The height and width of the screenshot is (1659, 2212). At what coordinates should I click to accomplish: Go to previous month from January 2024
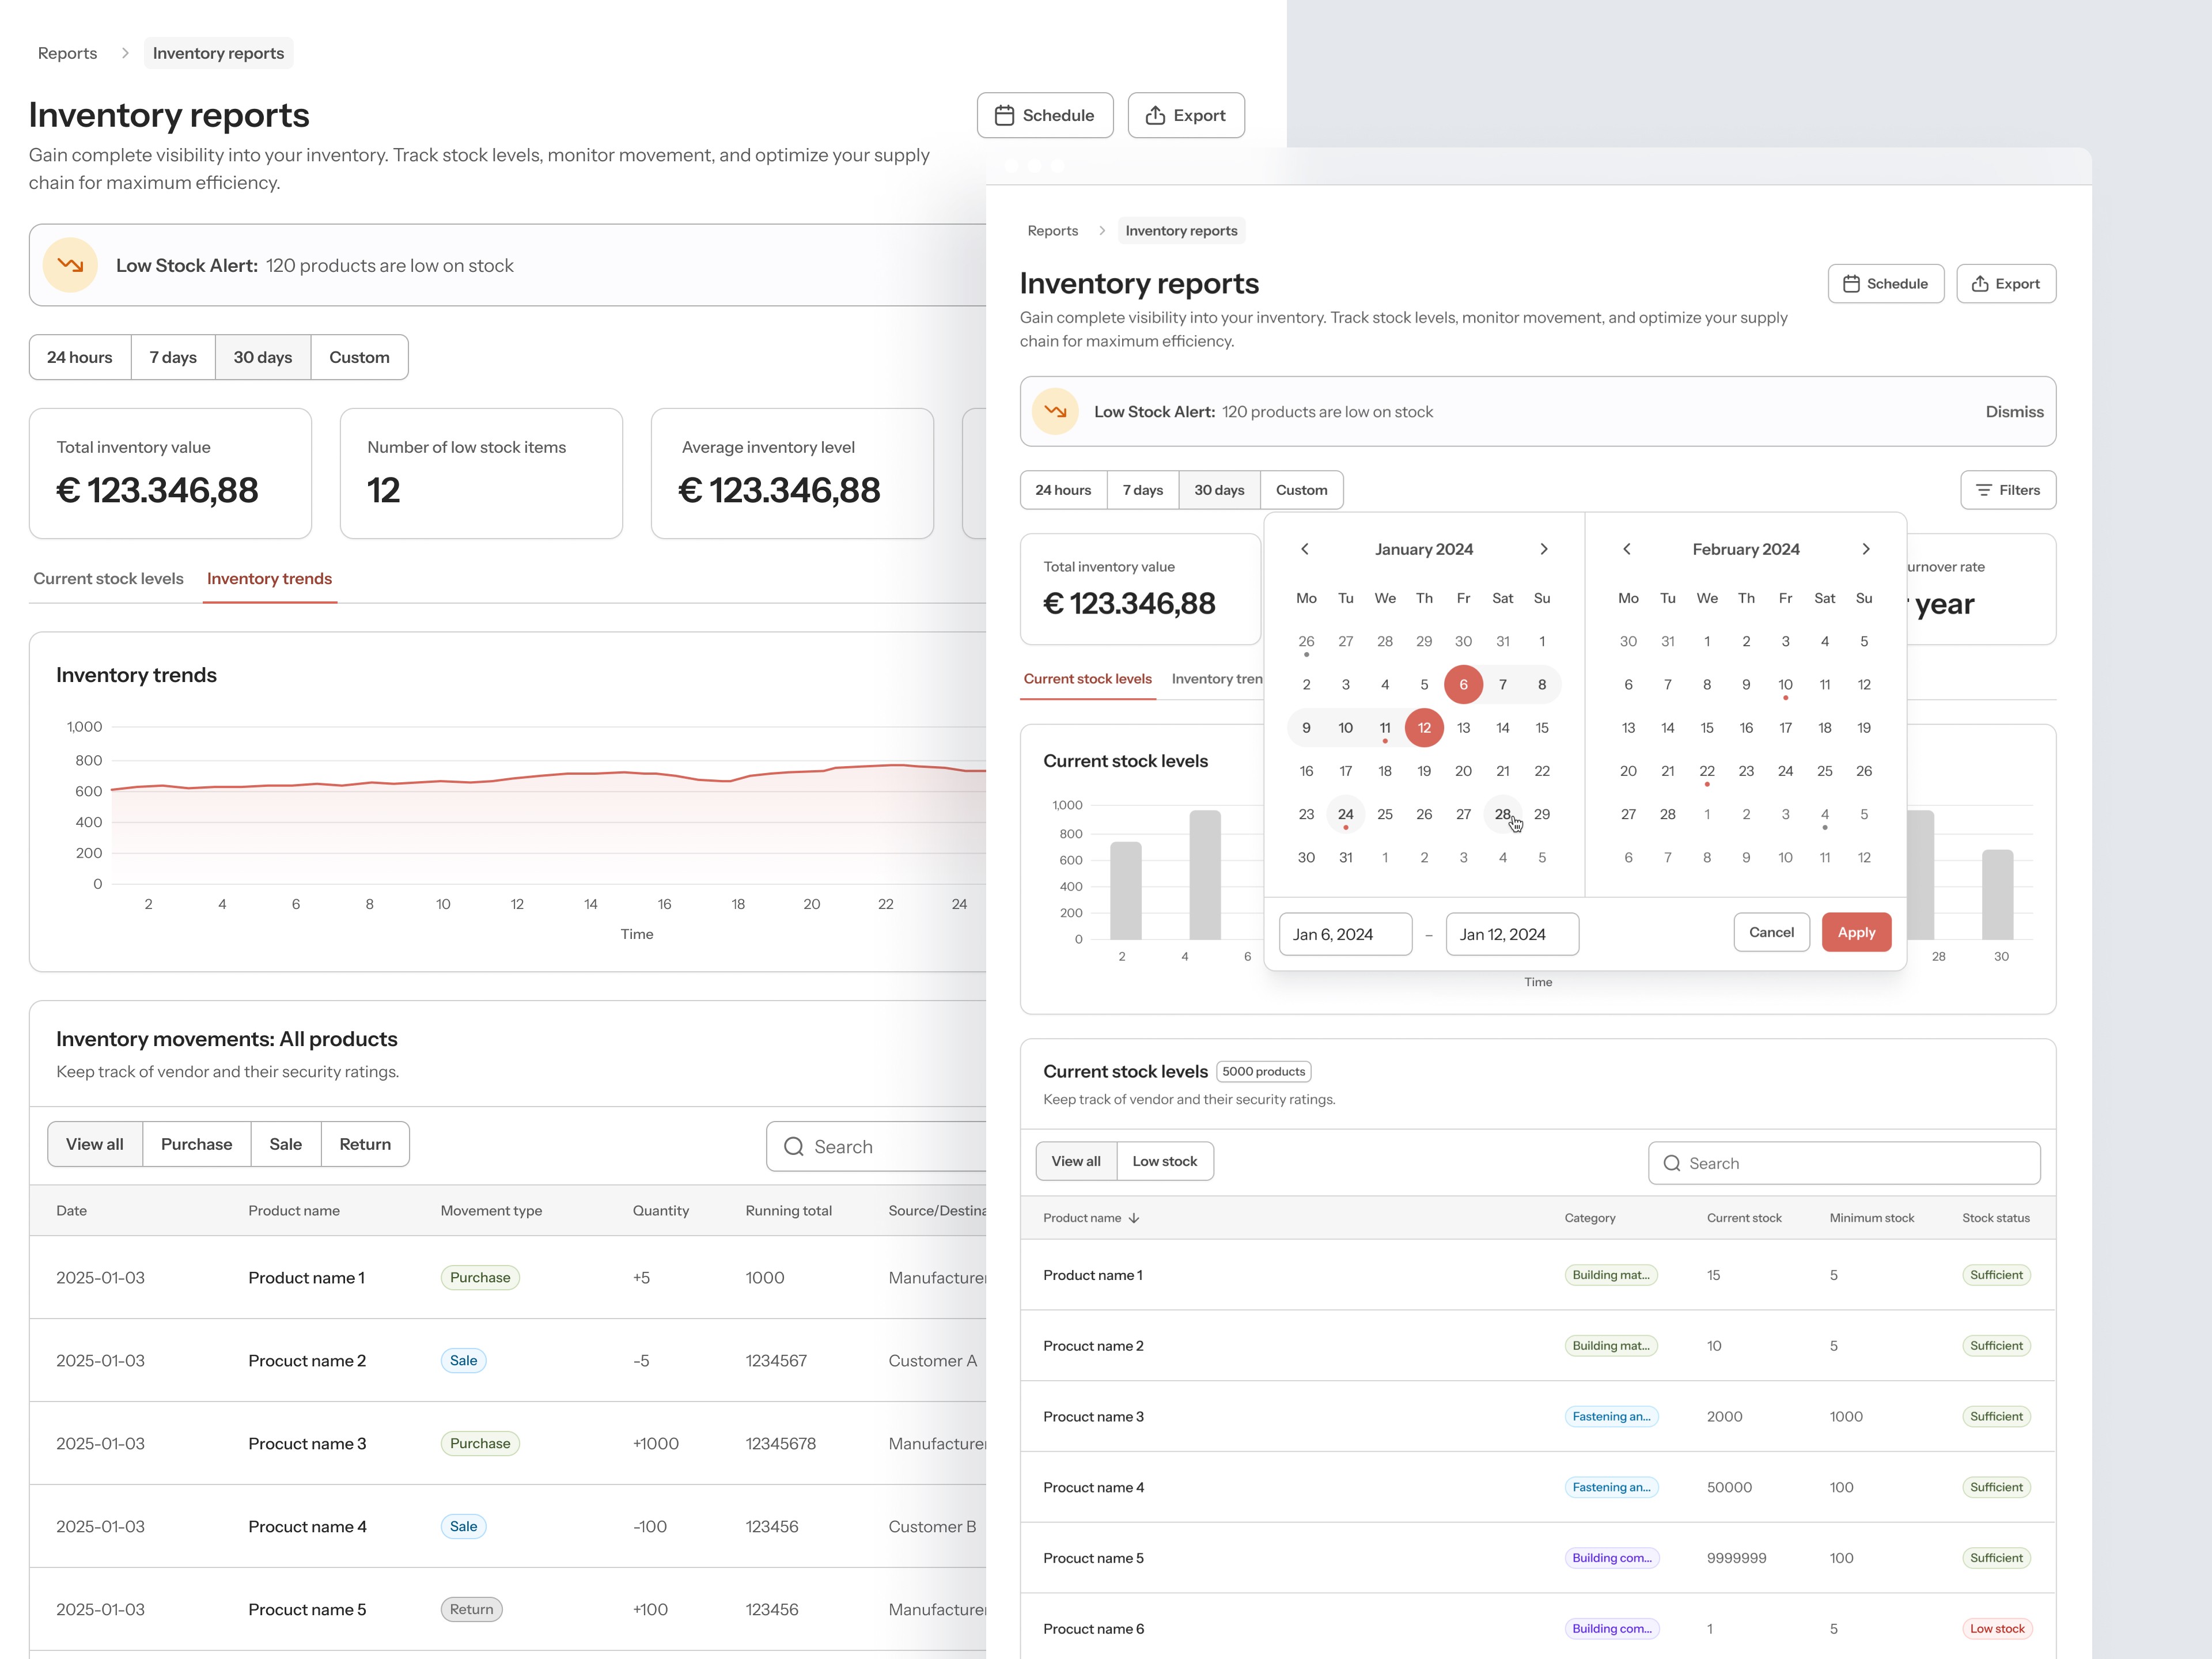(x=1304, y=549)
